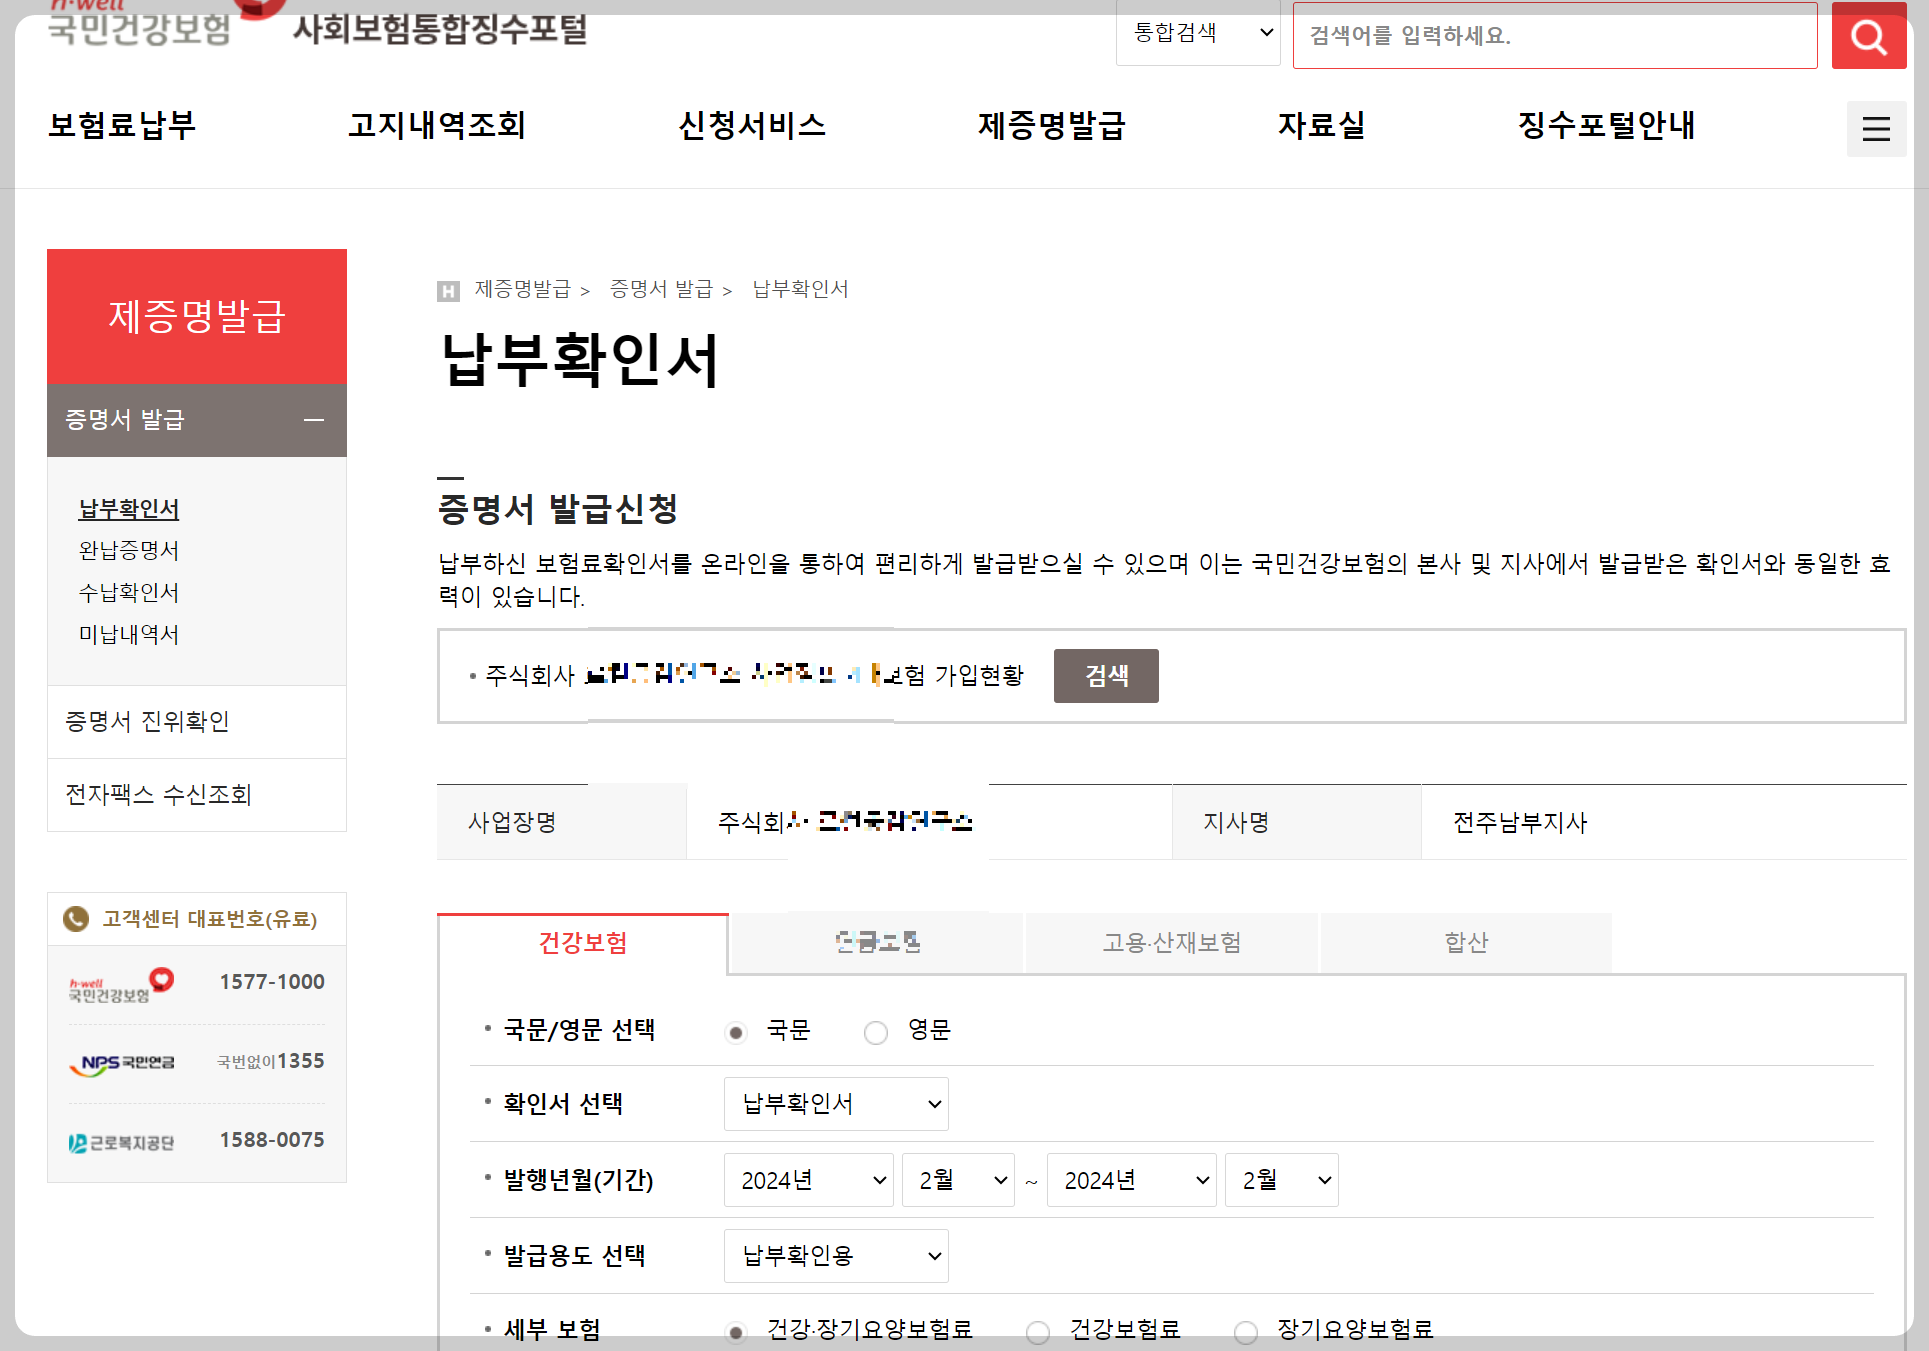Switch to the 고용·산재보험 tab
The height and width of the screenshot is (1351, 1929).
[x=1171, y=943]
